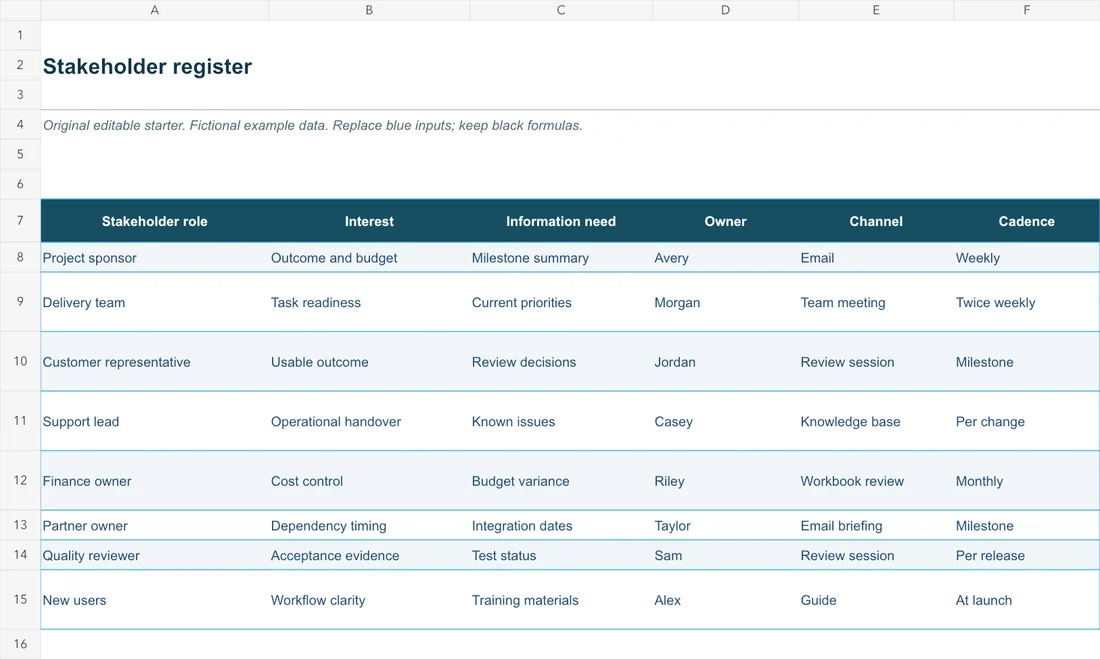Select the "Interest" header cell

pos(369,221)
